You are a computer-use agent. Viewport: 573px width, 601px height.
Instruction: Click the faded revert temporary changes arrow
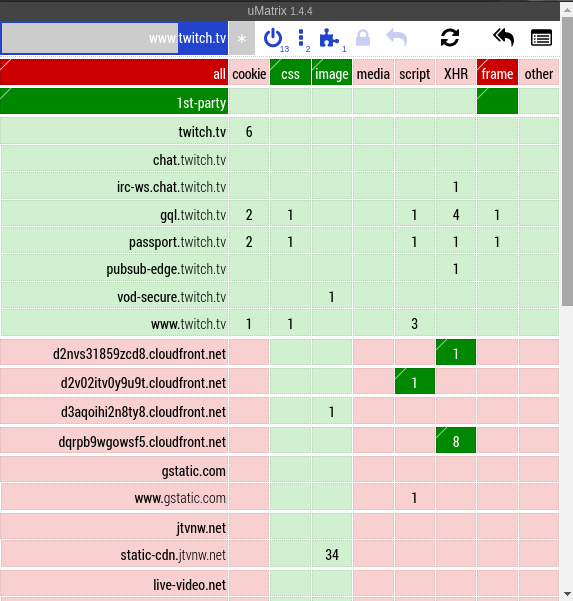click(x=396, y=38)
